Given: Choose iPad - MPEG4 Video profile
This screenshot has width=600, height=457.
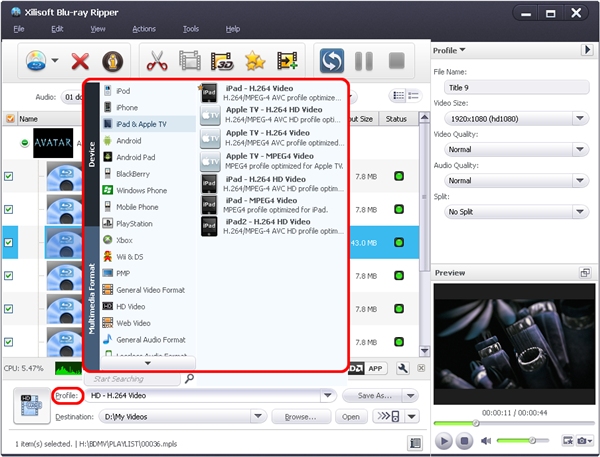Looking at the screenshot, I should click(272, 205).
